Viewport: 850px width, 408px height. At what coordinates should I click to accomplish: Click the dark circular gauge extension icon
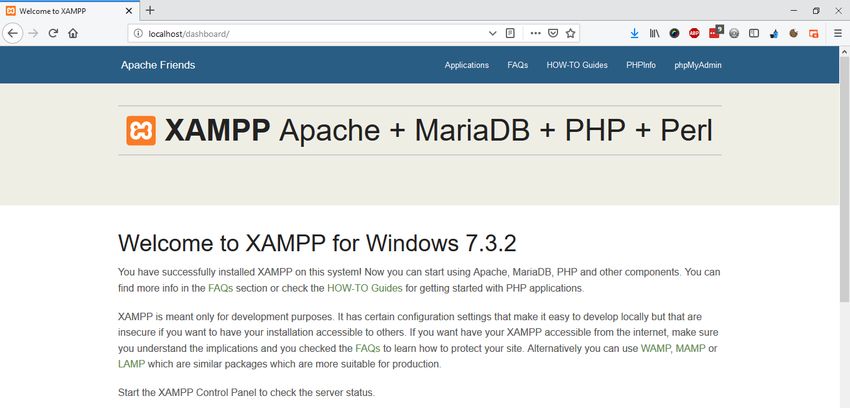pyautogui.click(x=674, y=33)
